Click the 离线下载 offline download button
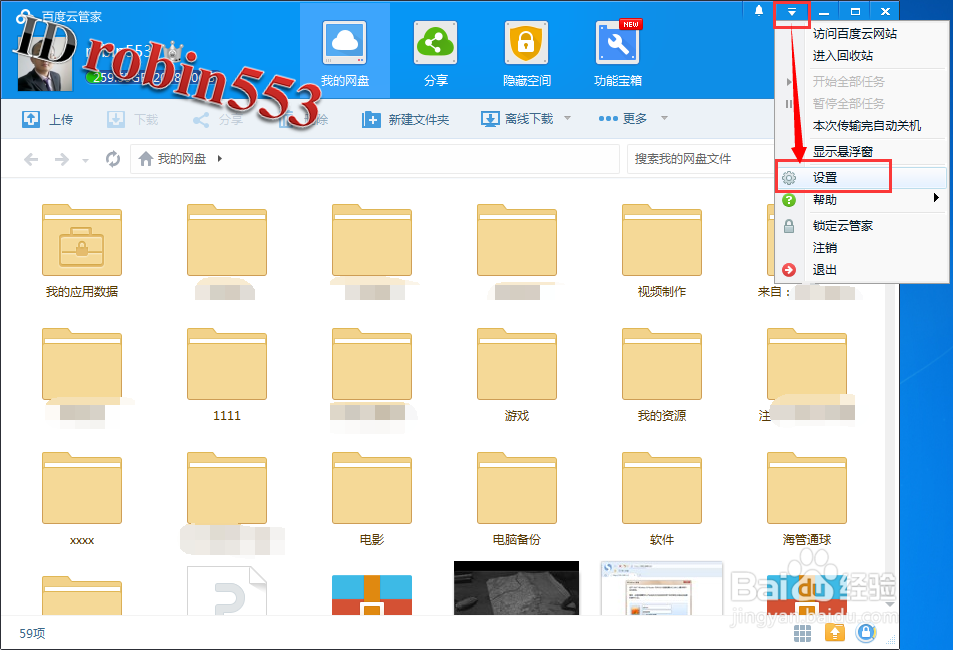This screenshot has width=953, height=650. click(x=517, y=119)
